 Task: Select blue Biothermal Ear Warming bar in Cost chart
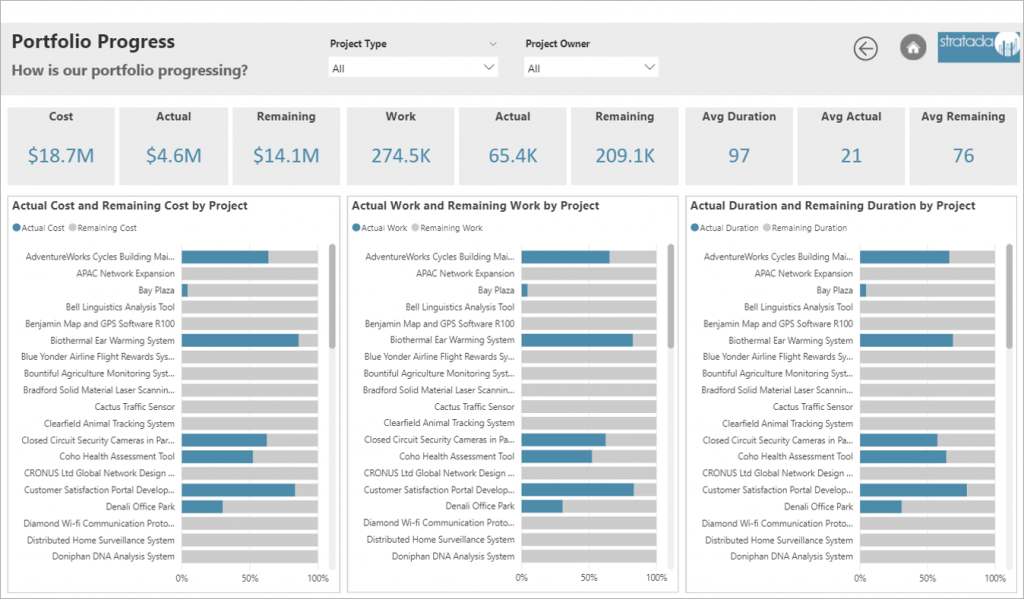click(x=240, y=340)
